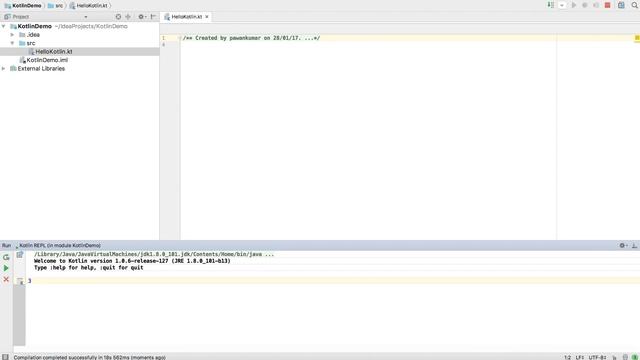The width and height of the screenshot is (640, 360).
Task: Click the red Stop button
Action: point(607,5)
